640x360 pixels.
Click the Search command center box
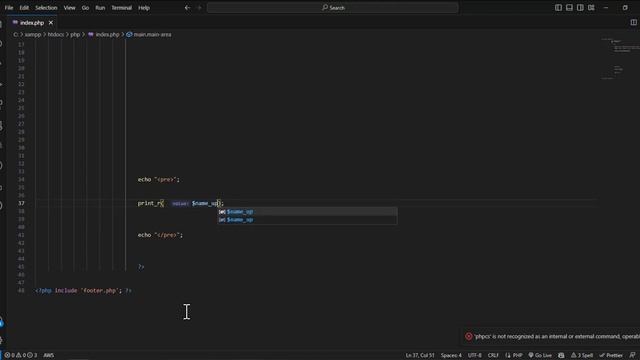coord(333,8)
